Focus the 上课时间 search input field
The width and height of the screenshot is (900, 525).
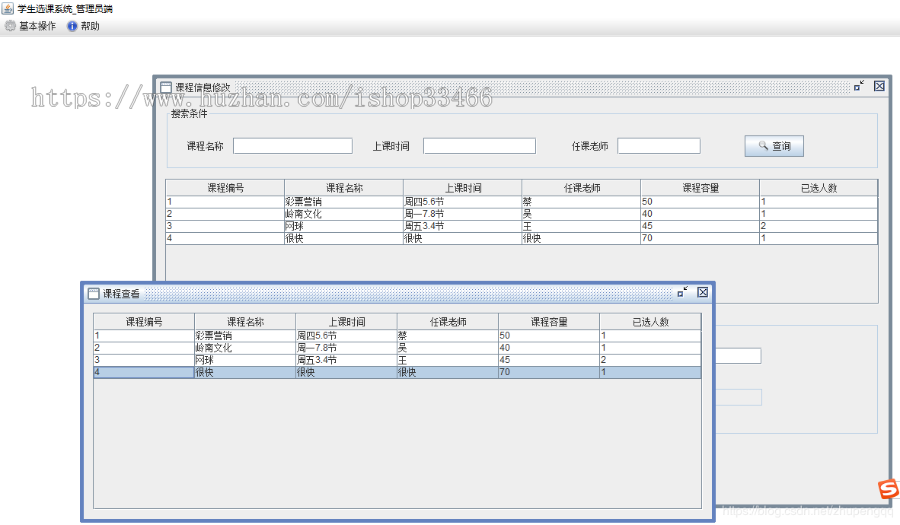[x=479, y=146]
